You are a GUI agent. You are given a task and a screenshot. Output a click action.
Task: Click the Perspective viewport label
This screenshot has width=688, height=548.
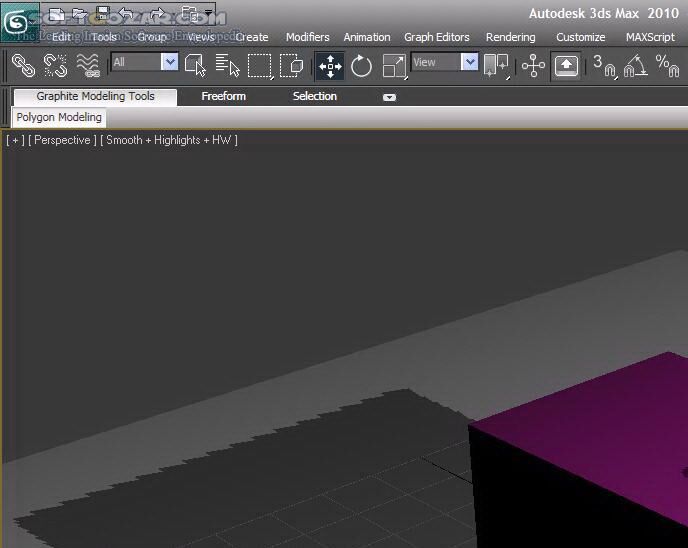click(x=62, y=140)
